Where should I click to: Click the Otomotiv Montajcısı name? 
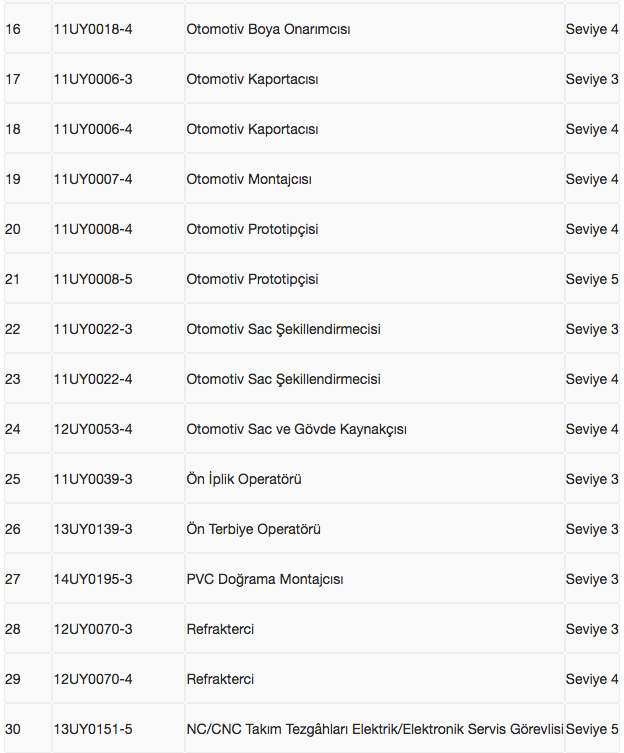[x=249, y=179]
